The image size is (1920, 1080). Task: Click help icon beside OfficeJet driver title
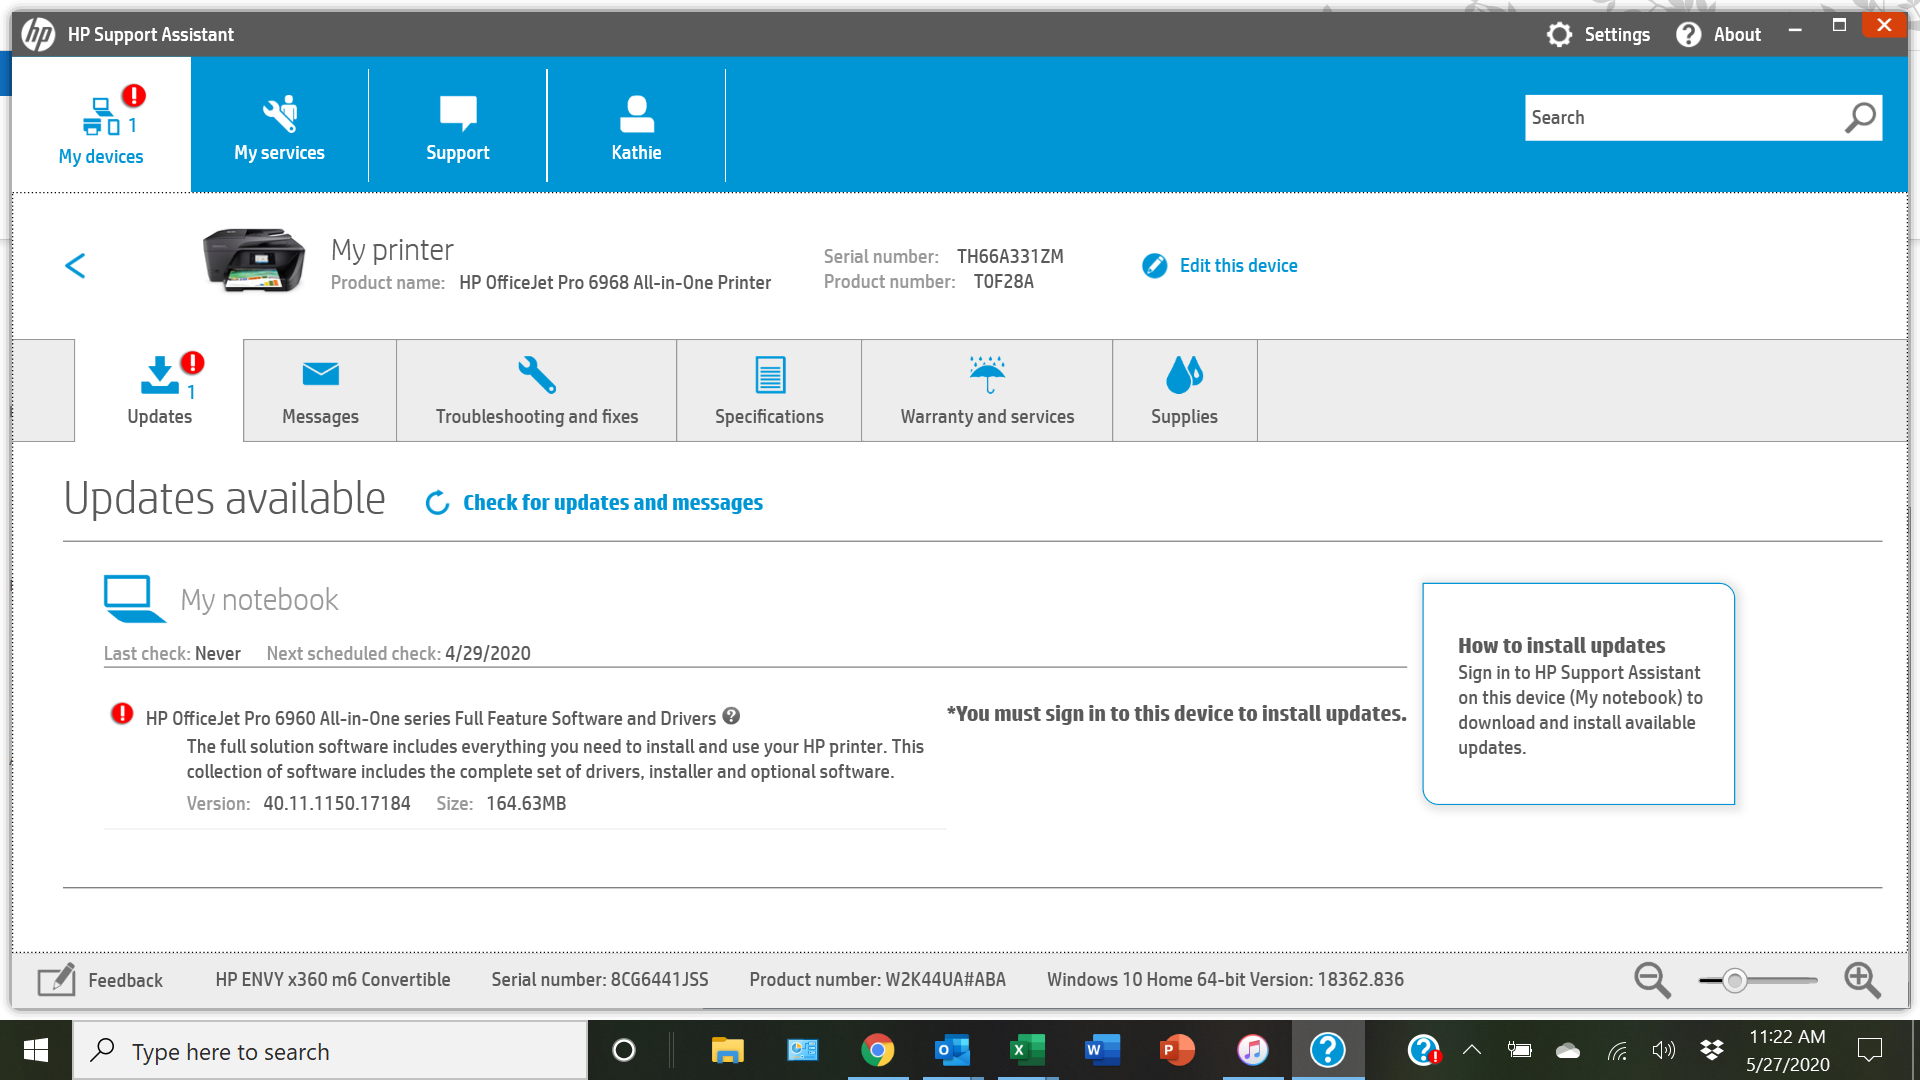[x=731, y=716]
